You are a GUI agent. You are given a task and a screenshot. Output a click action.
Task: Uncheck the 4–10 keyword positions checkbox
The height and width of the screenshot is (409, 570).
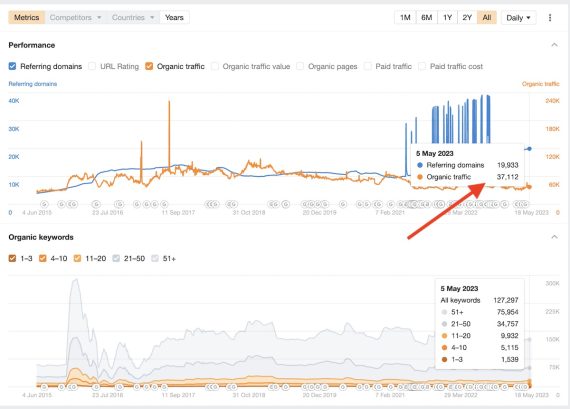pos(43,258)
